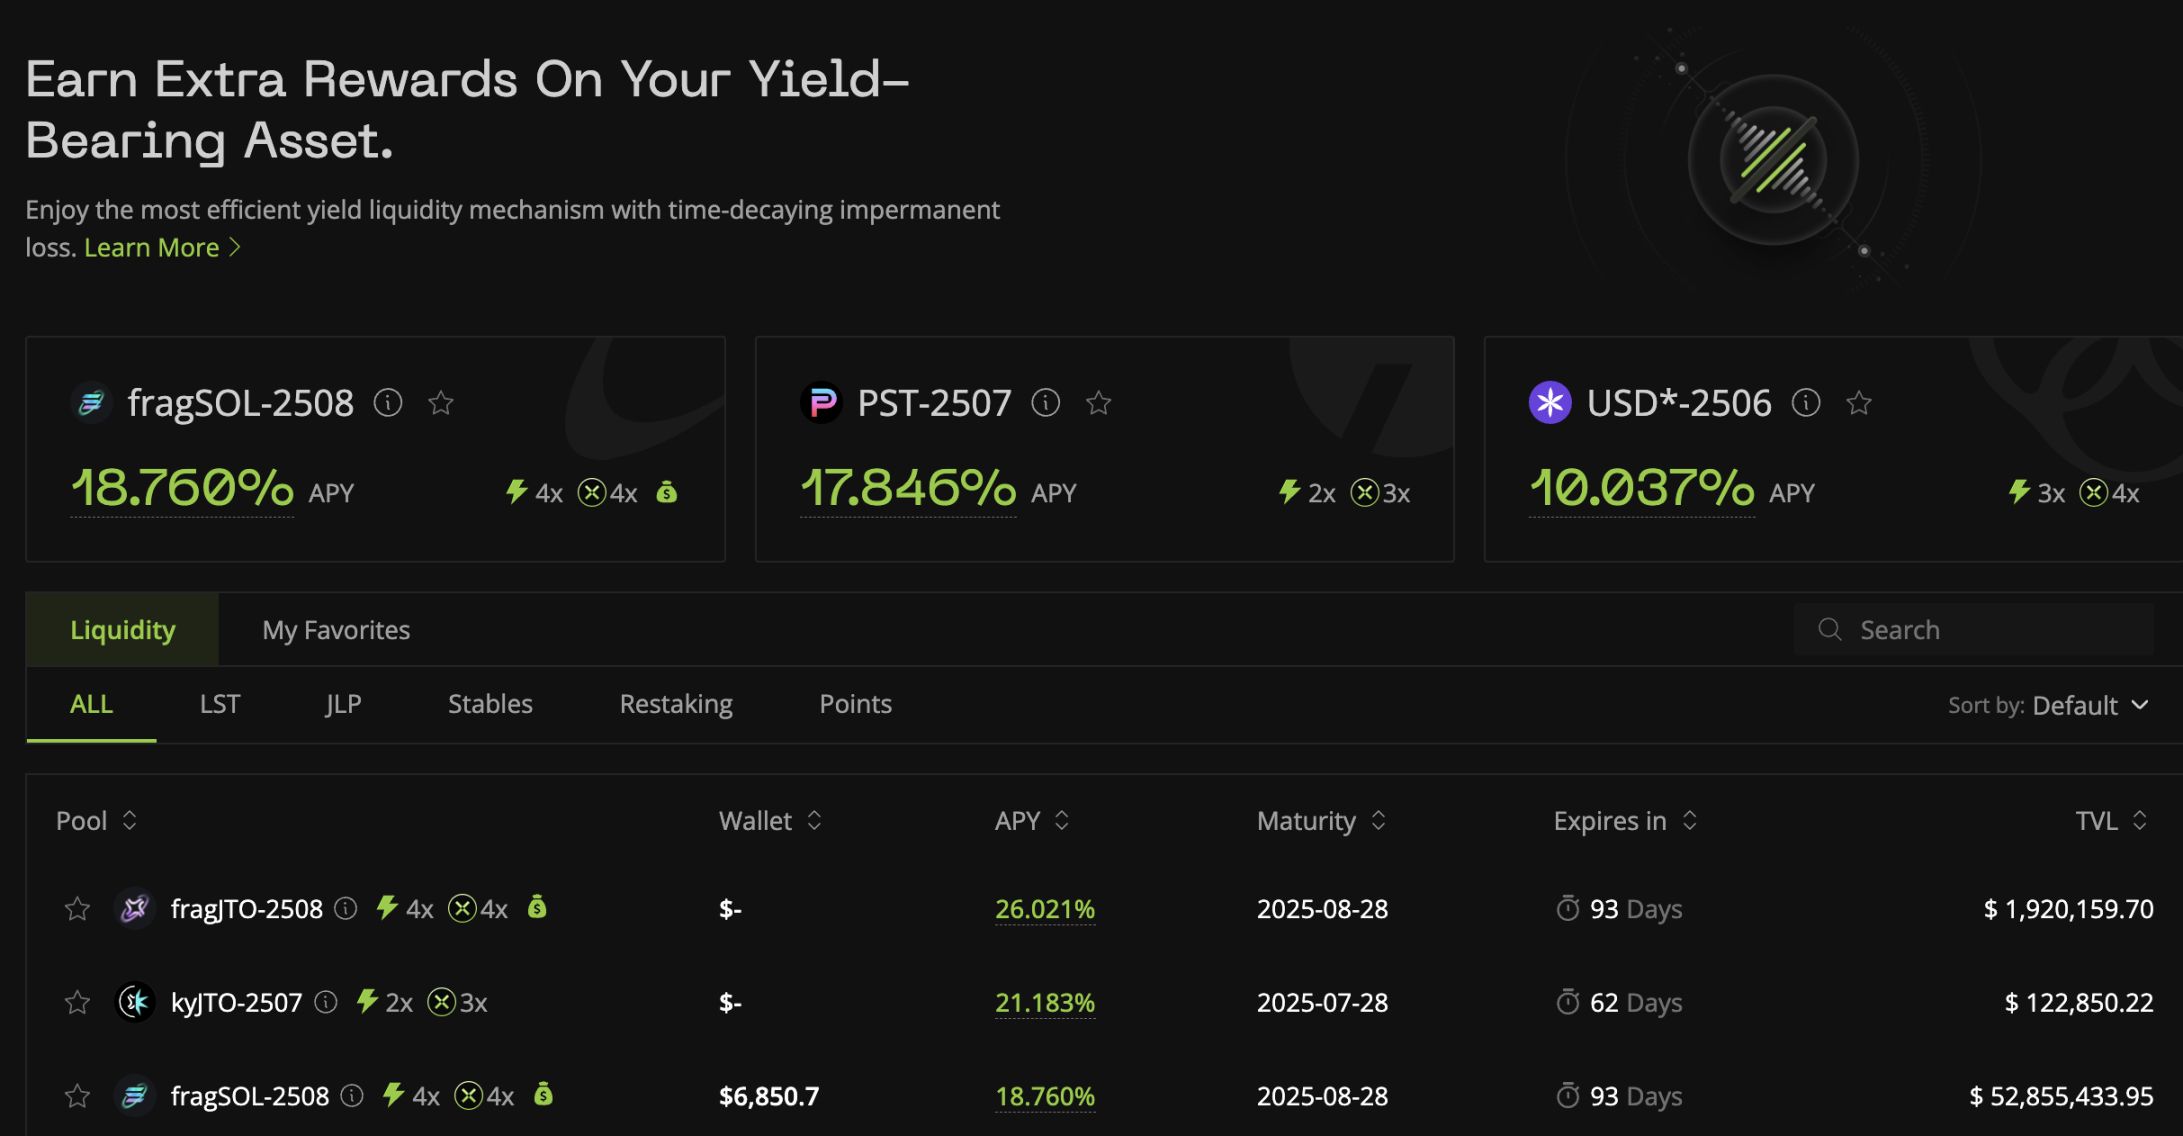The height and width of the screenshot is (1136, 2183).
Task: Click the 26.021% APY value for fragJTO-2508
Action: [x=1044, y=909]
